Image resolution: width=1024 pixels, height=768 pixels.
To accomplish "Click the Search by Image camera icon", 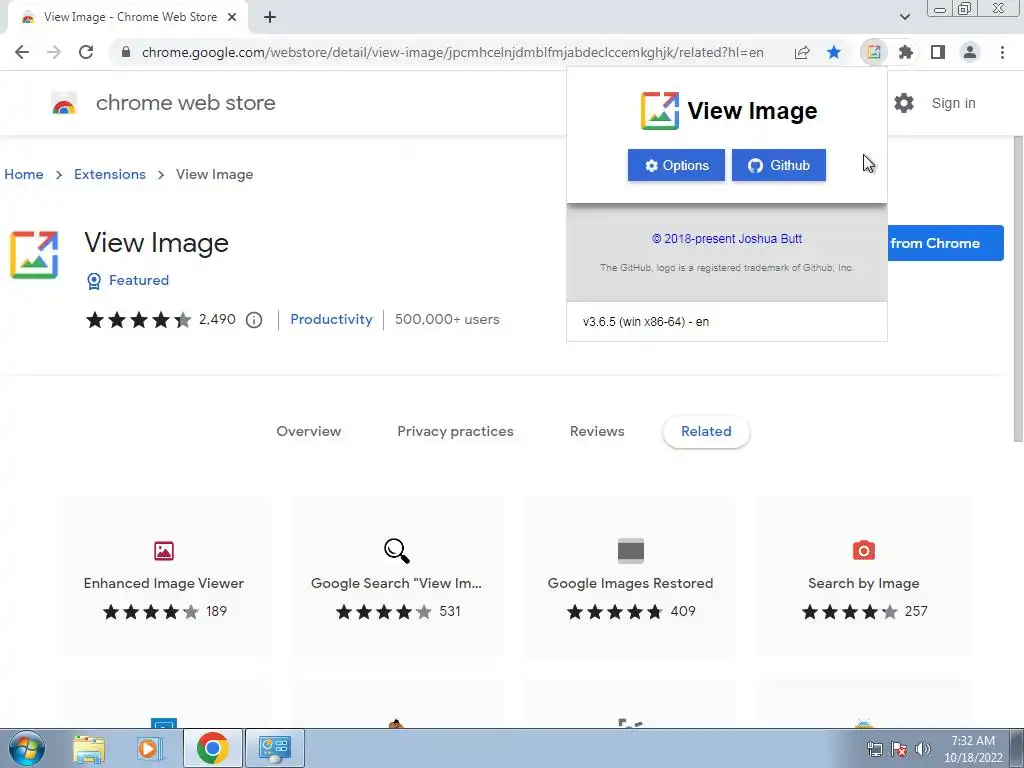I will pos(863,551).
